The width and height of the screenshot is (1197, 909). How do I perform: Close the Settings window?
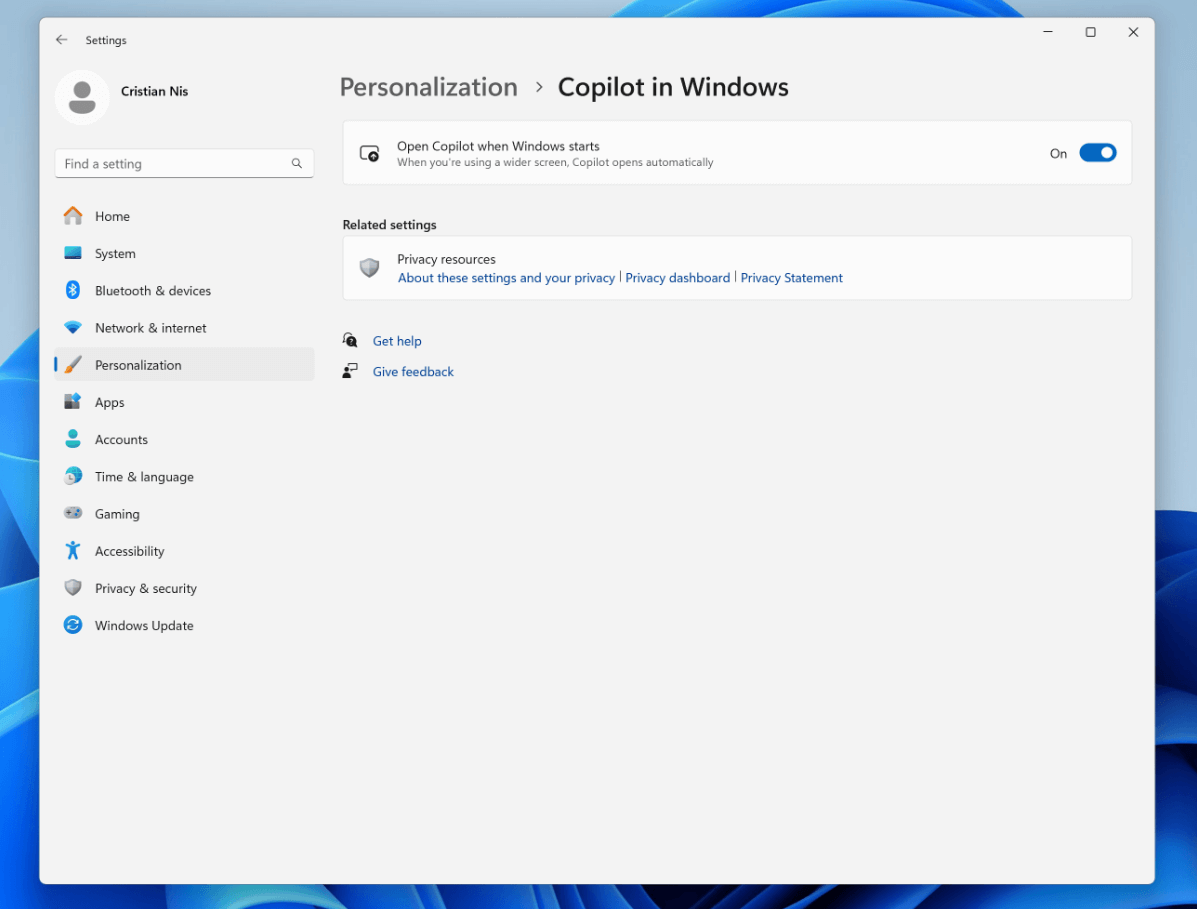point(1133,32)
